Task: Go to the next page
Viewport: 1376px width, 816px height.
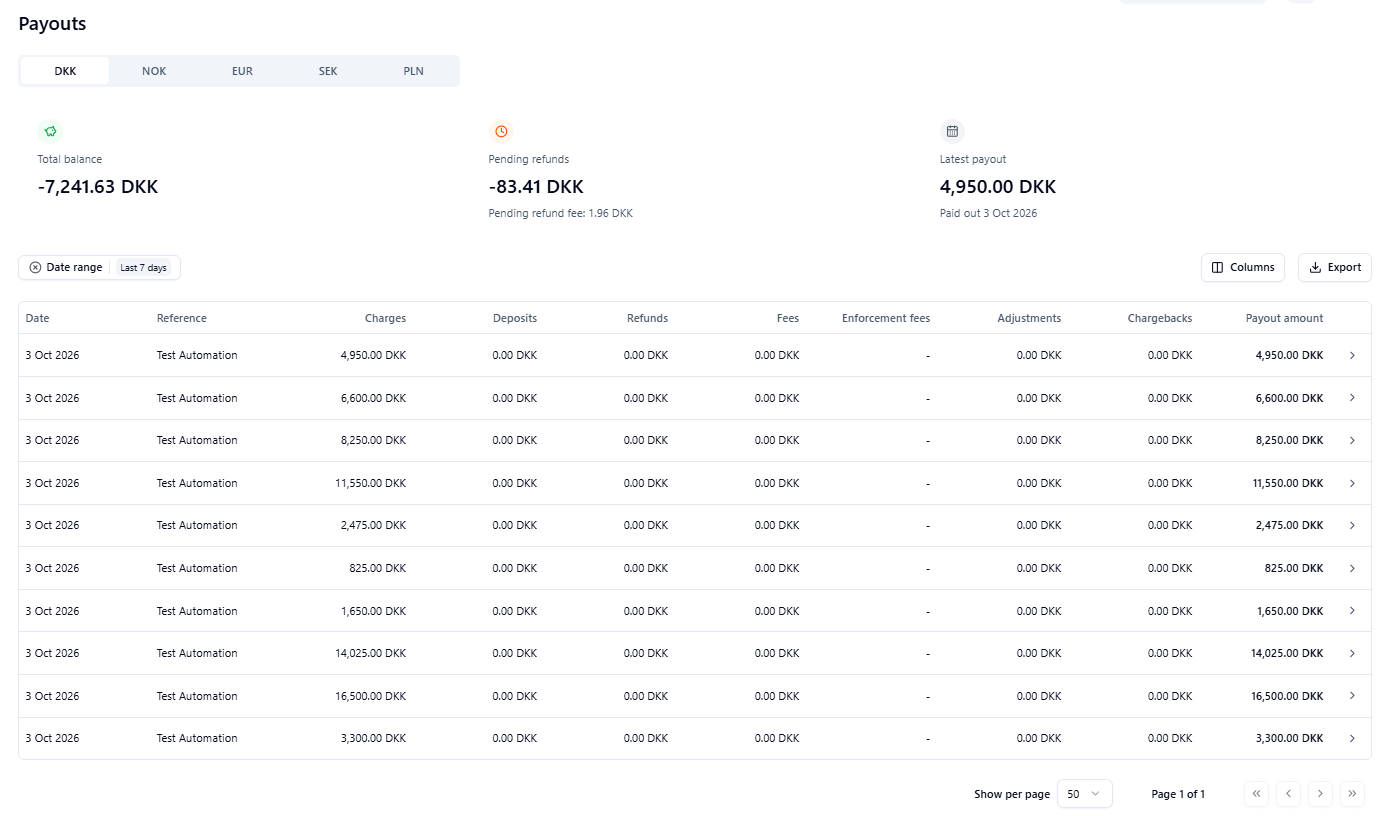Action: [1321, 794]
